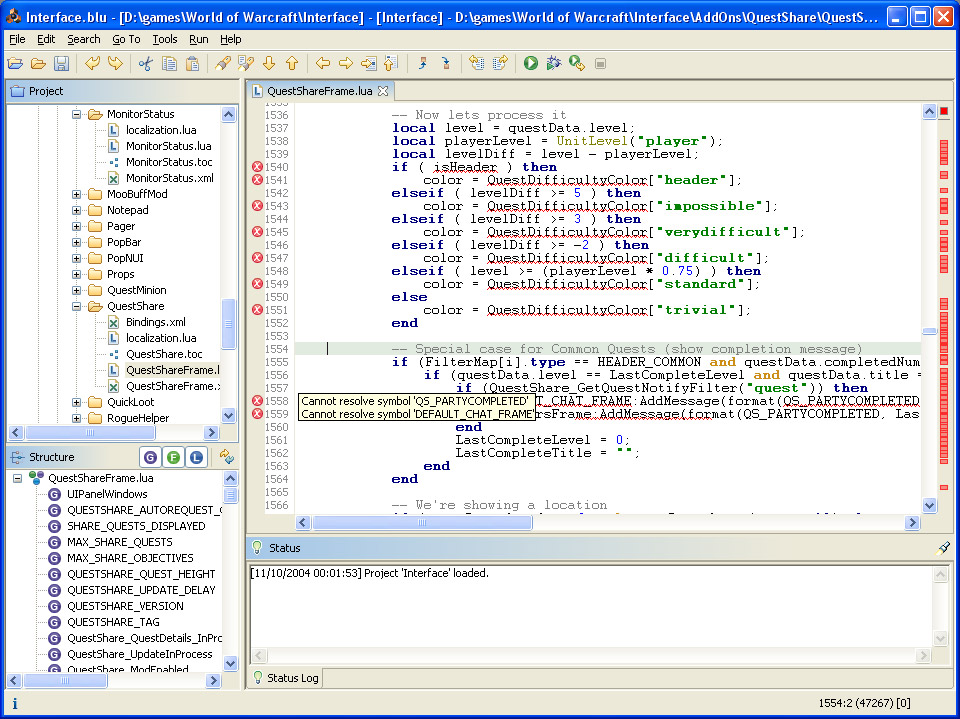The image size is (960, 719).
Task: Click the Paste clipboard toolbar icon
Action: [x=192, y=64]
